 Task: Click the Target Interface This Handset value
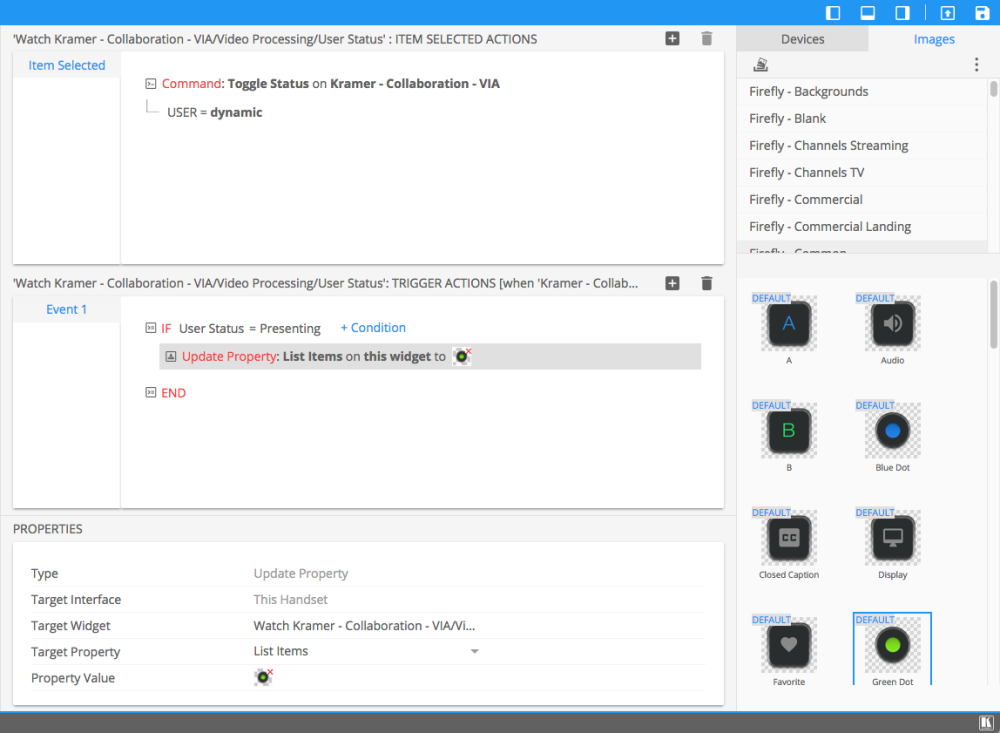coord(290,600)
